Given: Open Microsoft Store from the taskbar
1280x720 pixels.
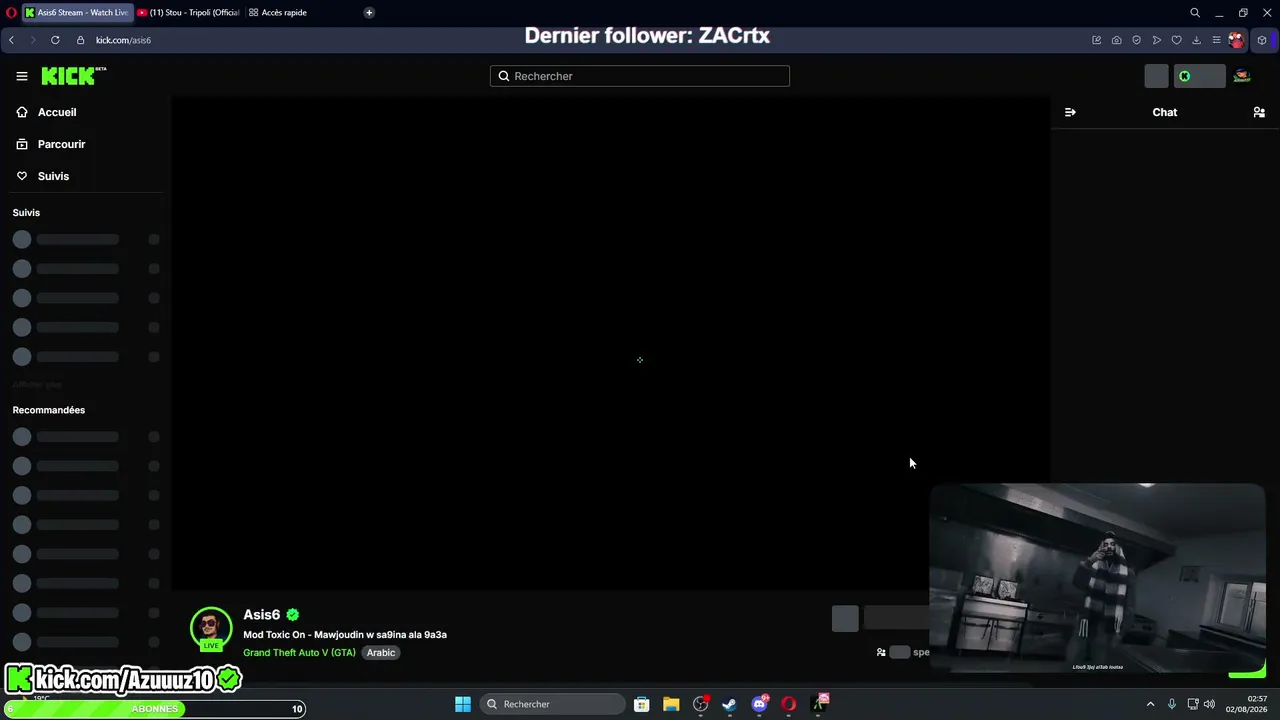Looking at the screenshot, I should pyautogui.click(x=642, y=704).
